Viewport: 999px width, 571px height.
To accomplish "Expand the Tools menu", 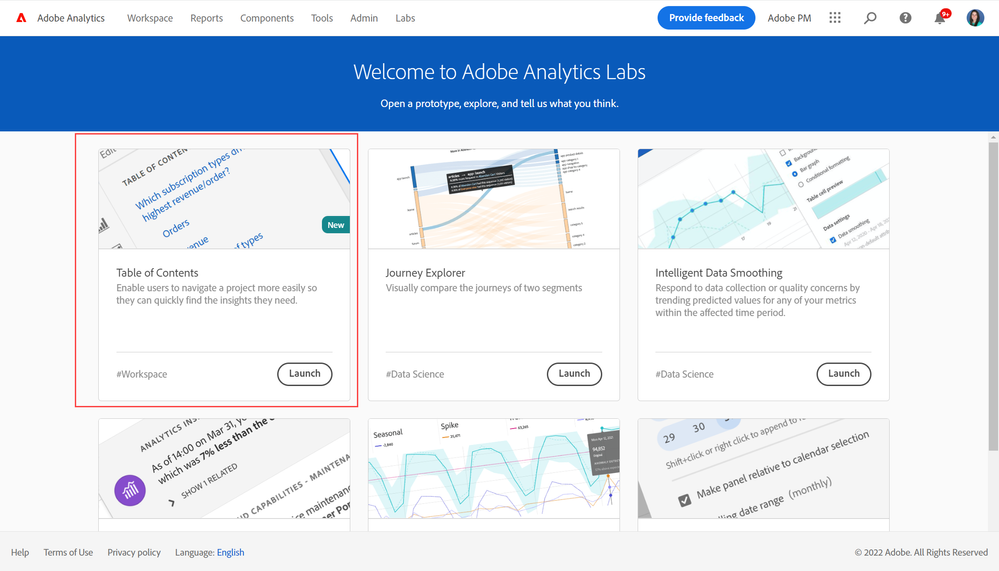I will click(x=322, y=18).
